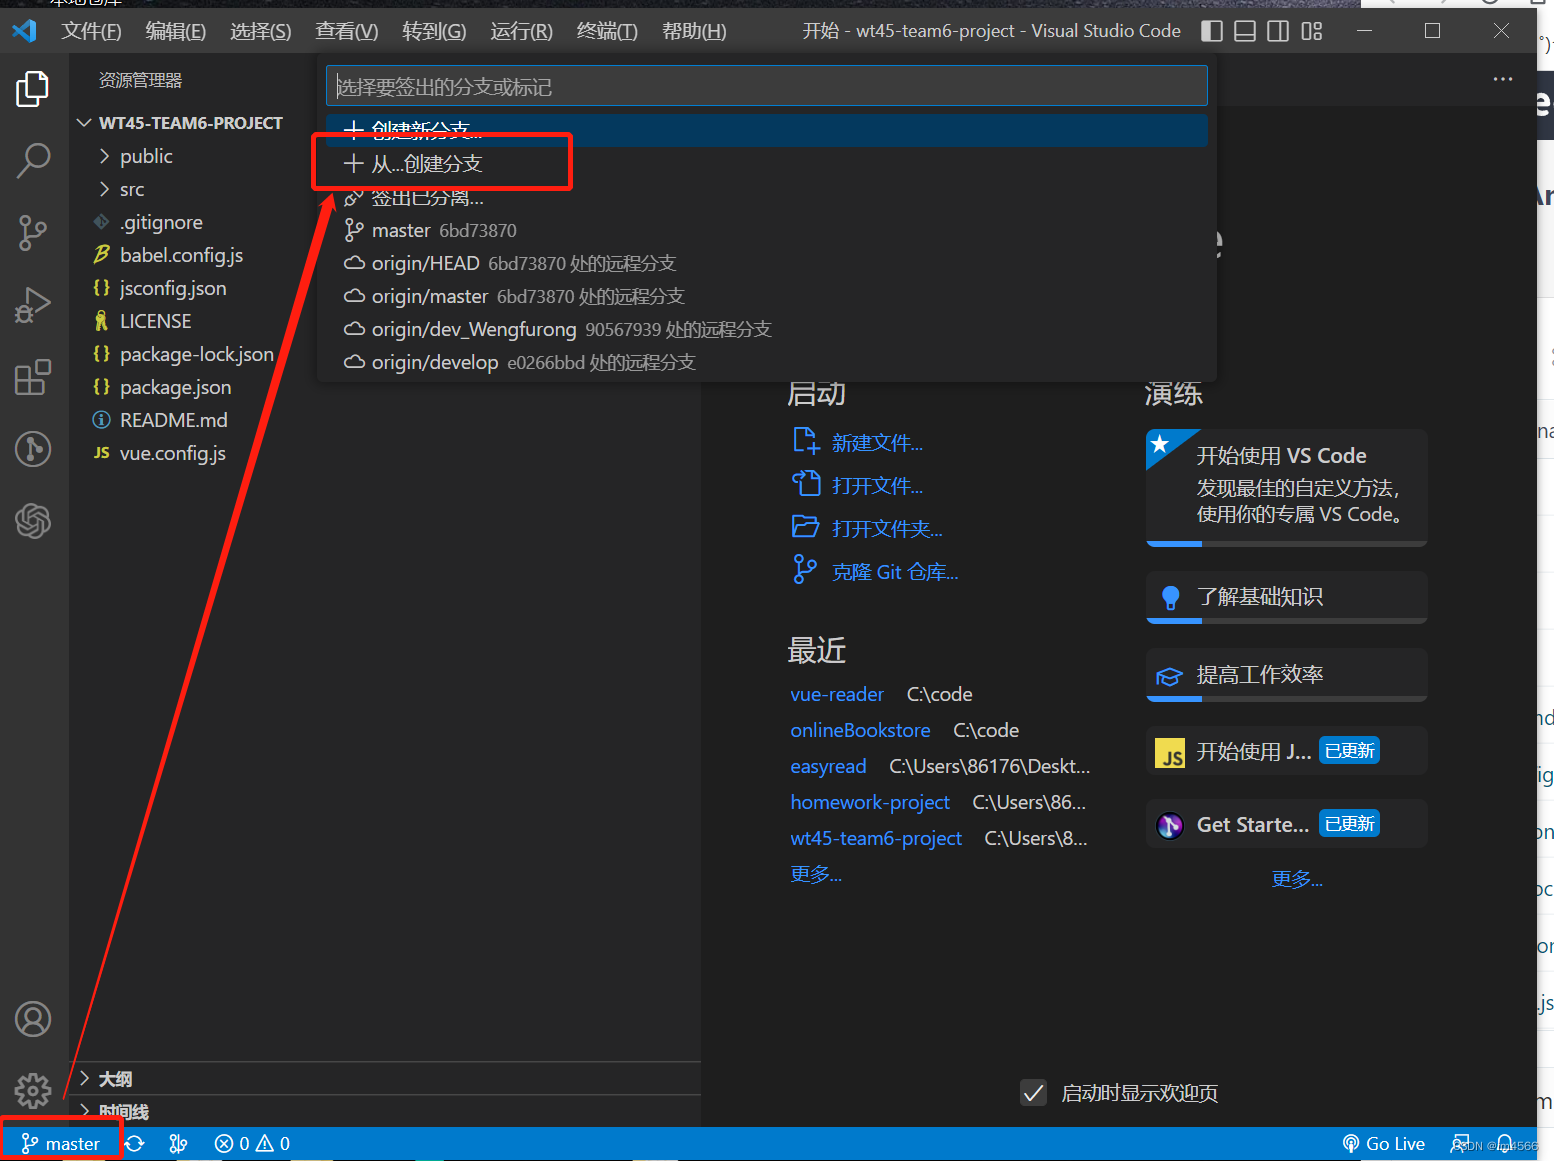The height and width of the screenshot is (1161, 1554).
Task: Open the Manage gear icon
Action: click(33, 1090)
